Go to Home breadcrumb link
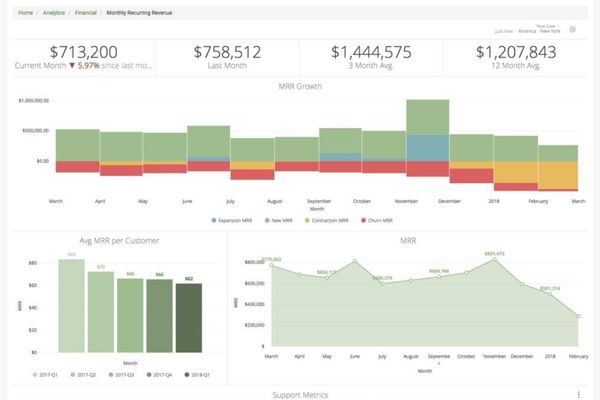 point(25,13)
